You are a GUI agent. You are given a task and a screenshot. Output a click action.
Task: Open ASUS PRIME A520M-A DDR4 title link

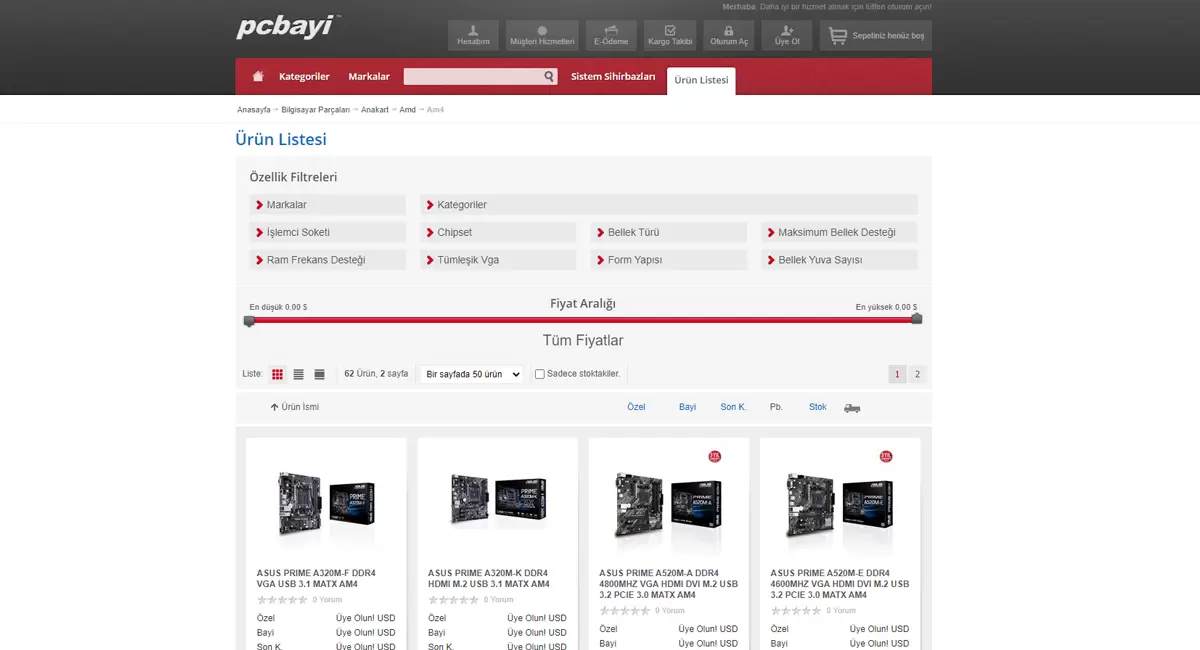pyautogui.click(x=669, y=584)
